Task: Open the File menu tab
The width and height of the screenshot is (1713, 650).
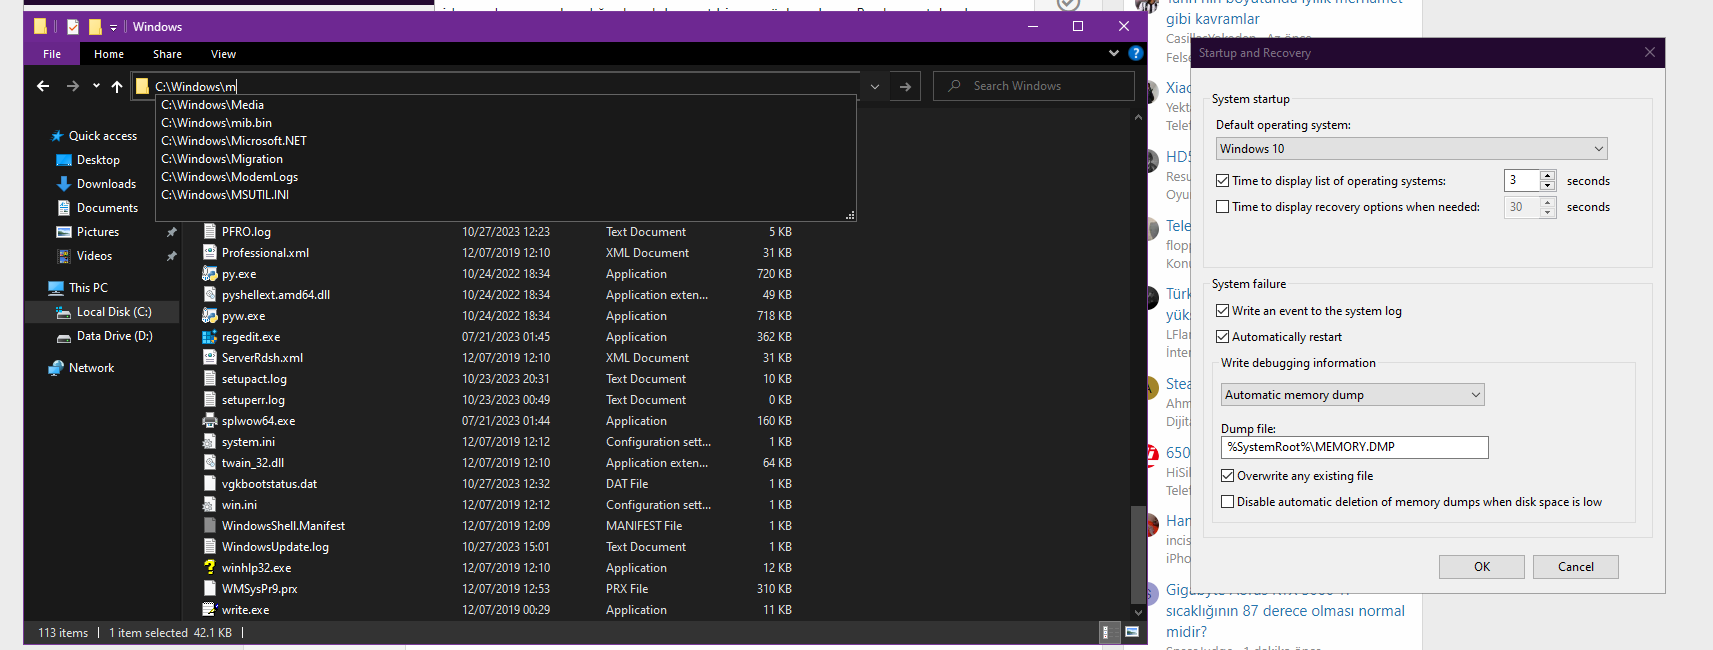Action: tap(52, 54)
